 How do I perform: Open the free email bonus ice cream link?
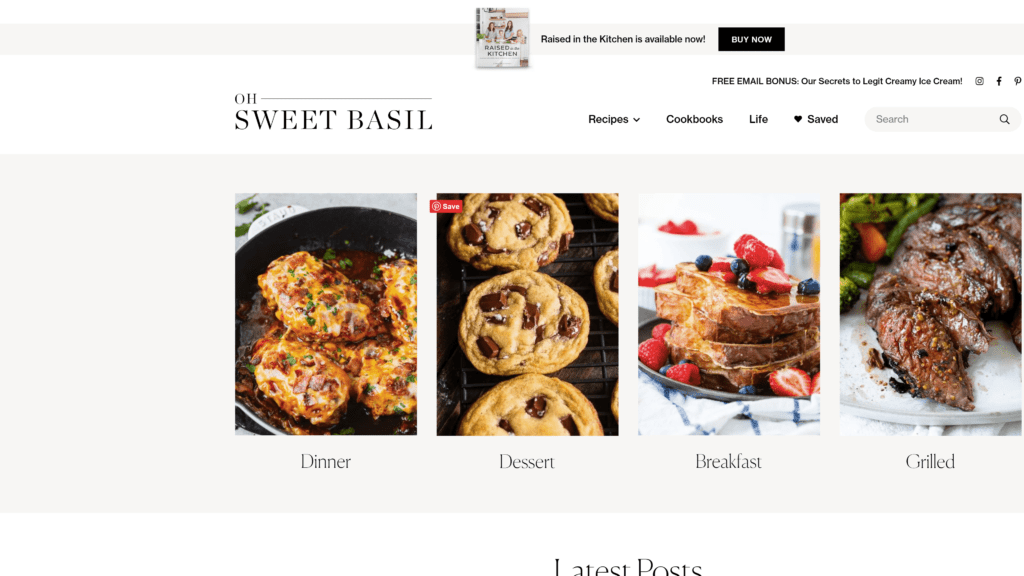[837, 81]
